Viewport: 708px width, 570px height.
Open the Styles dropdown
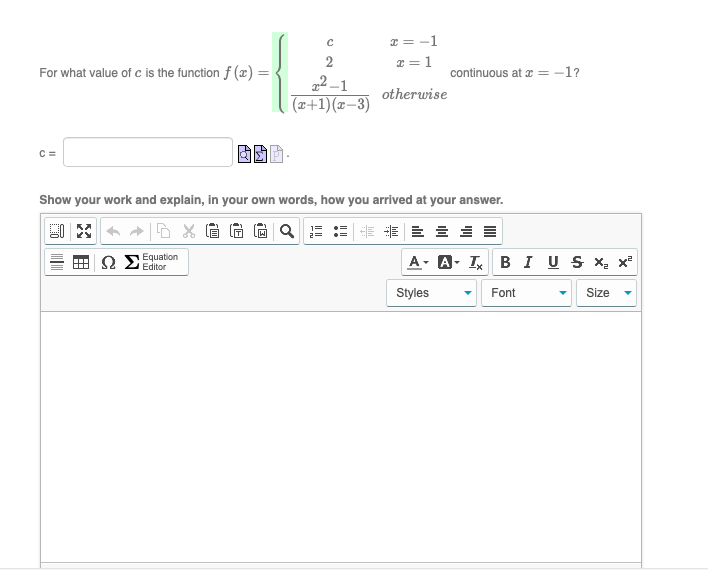click(x=432, y=293)
